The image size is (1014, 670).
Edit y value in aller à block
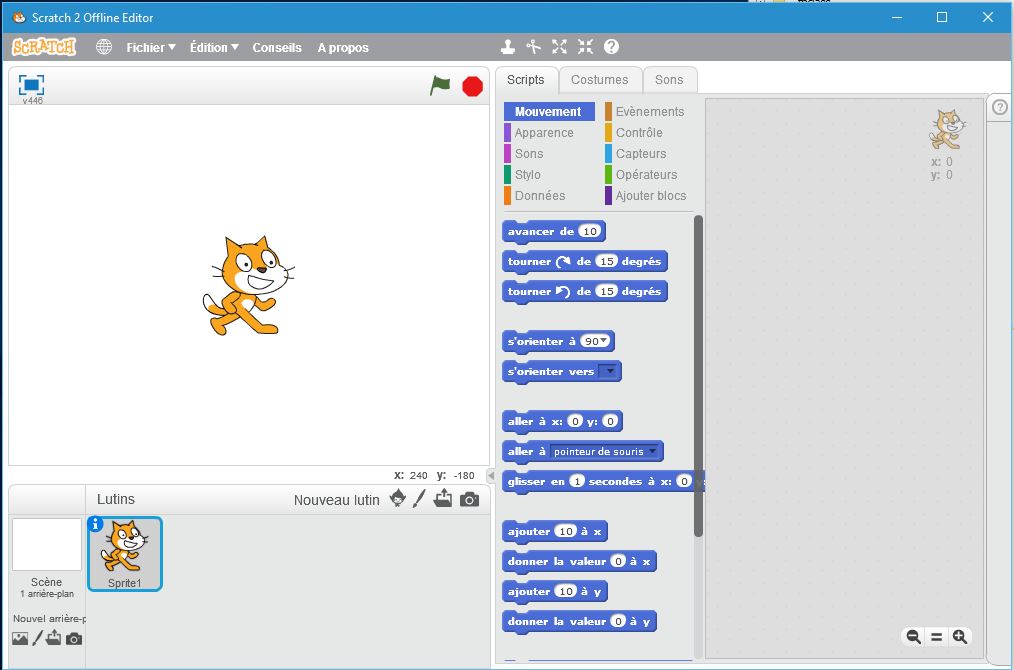click(x=610, y=421)
